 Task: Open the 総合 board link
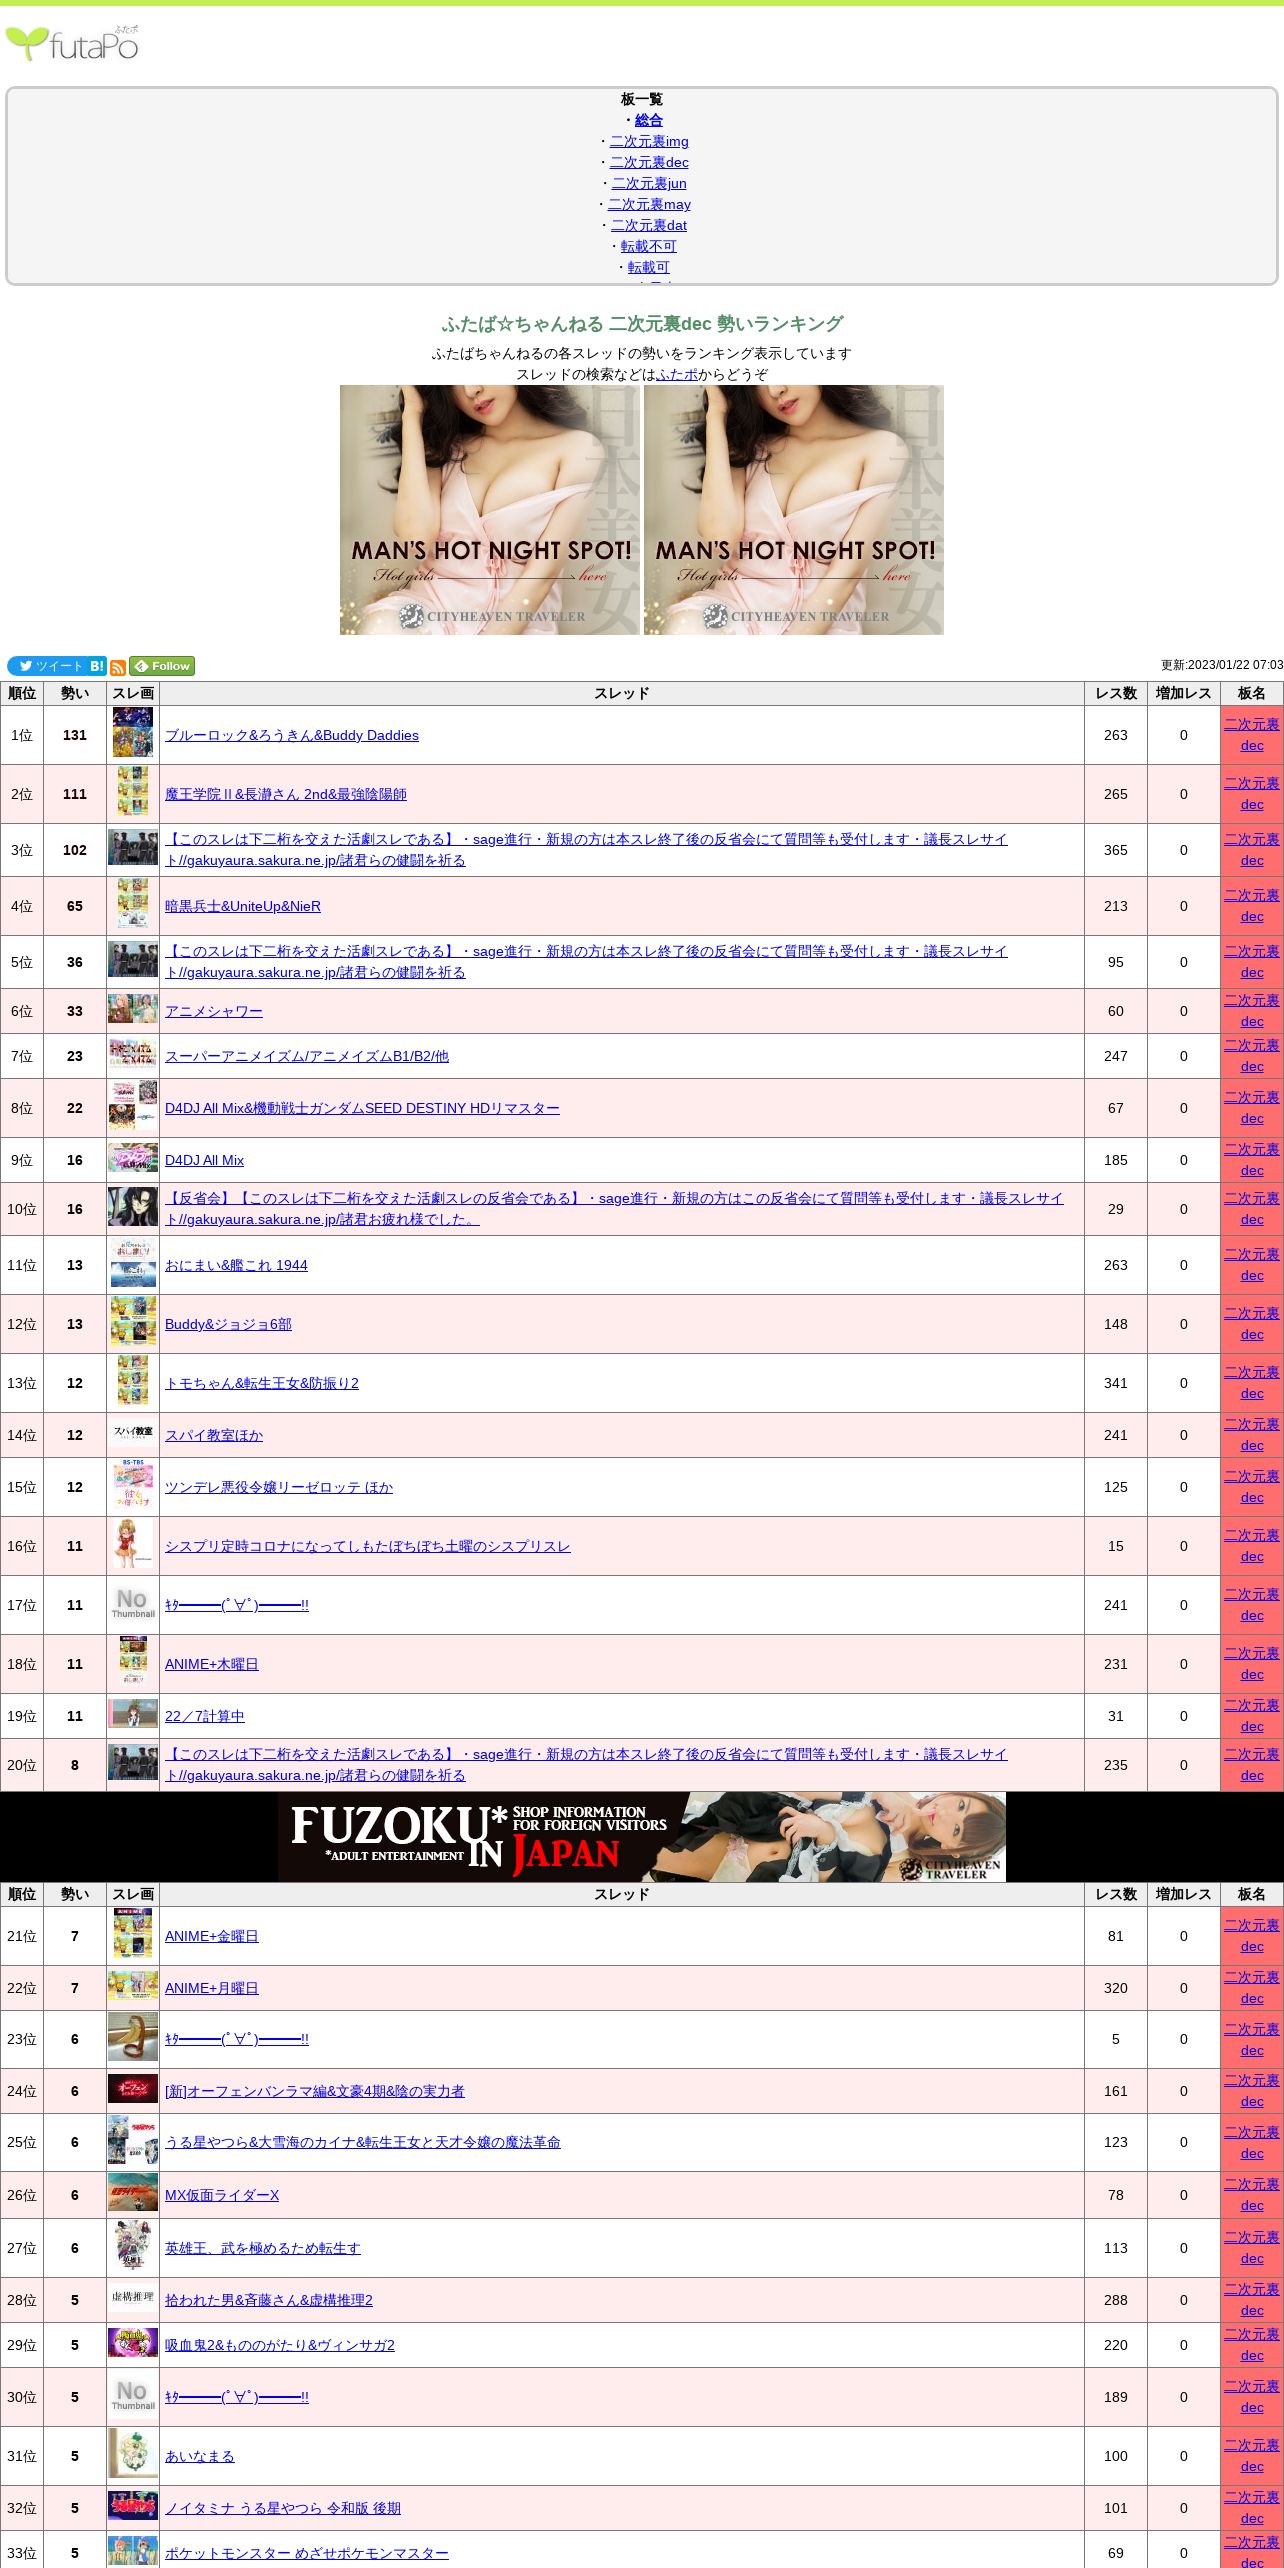coord(649,120)
